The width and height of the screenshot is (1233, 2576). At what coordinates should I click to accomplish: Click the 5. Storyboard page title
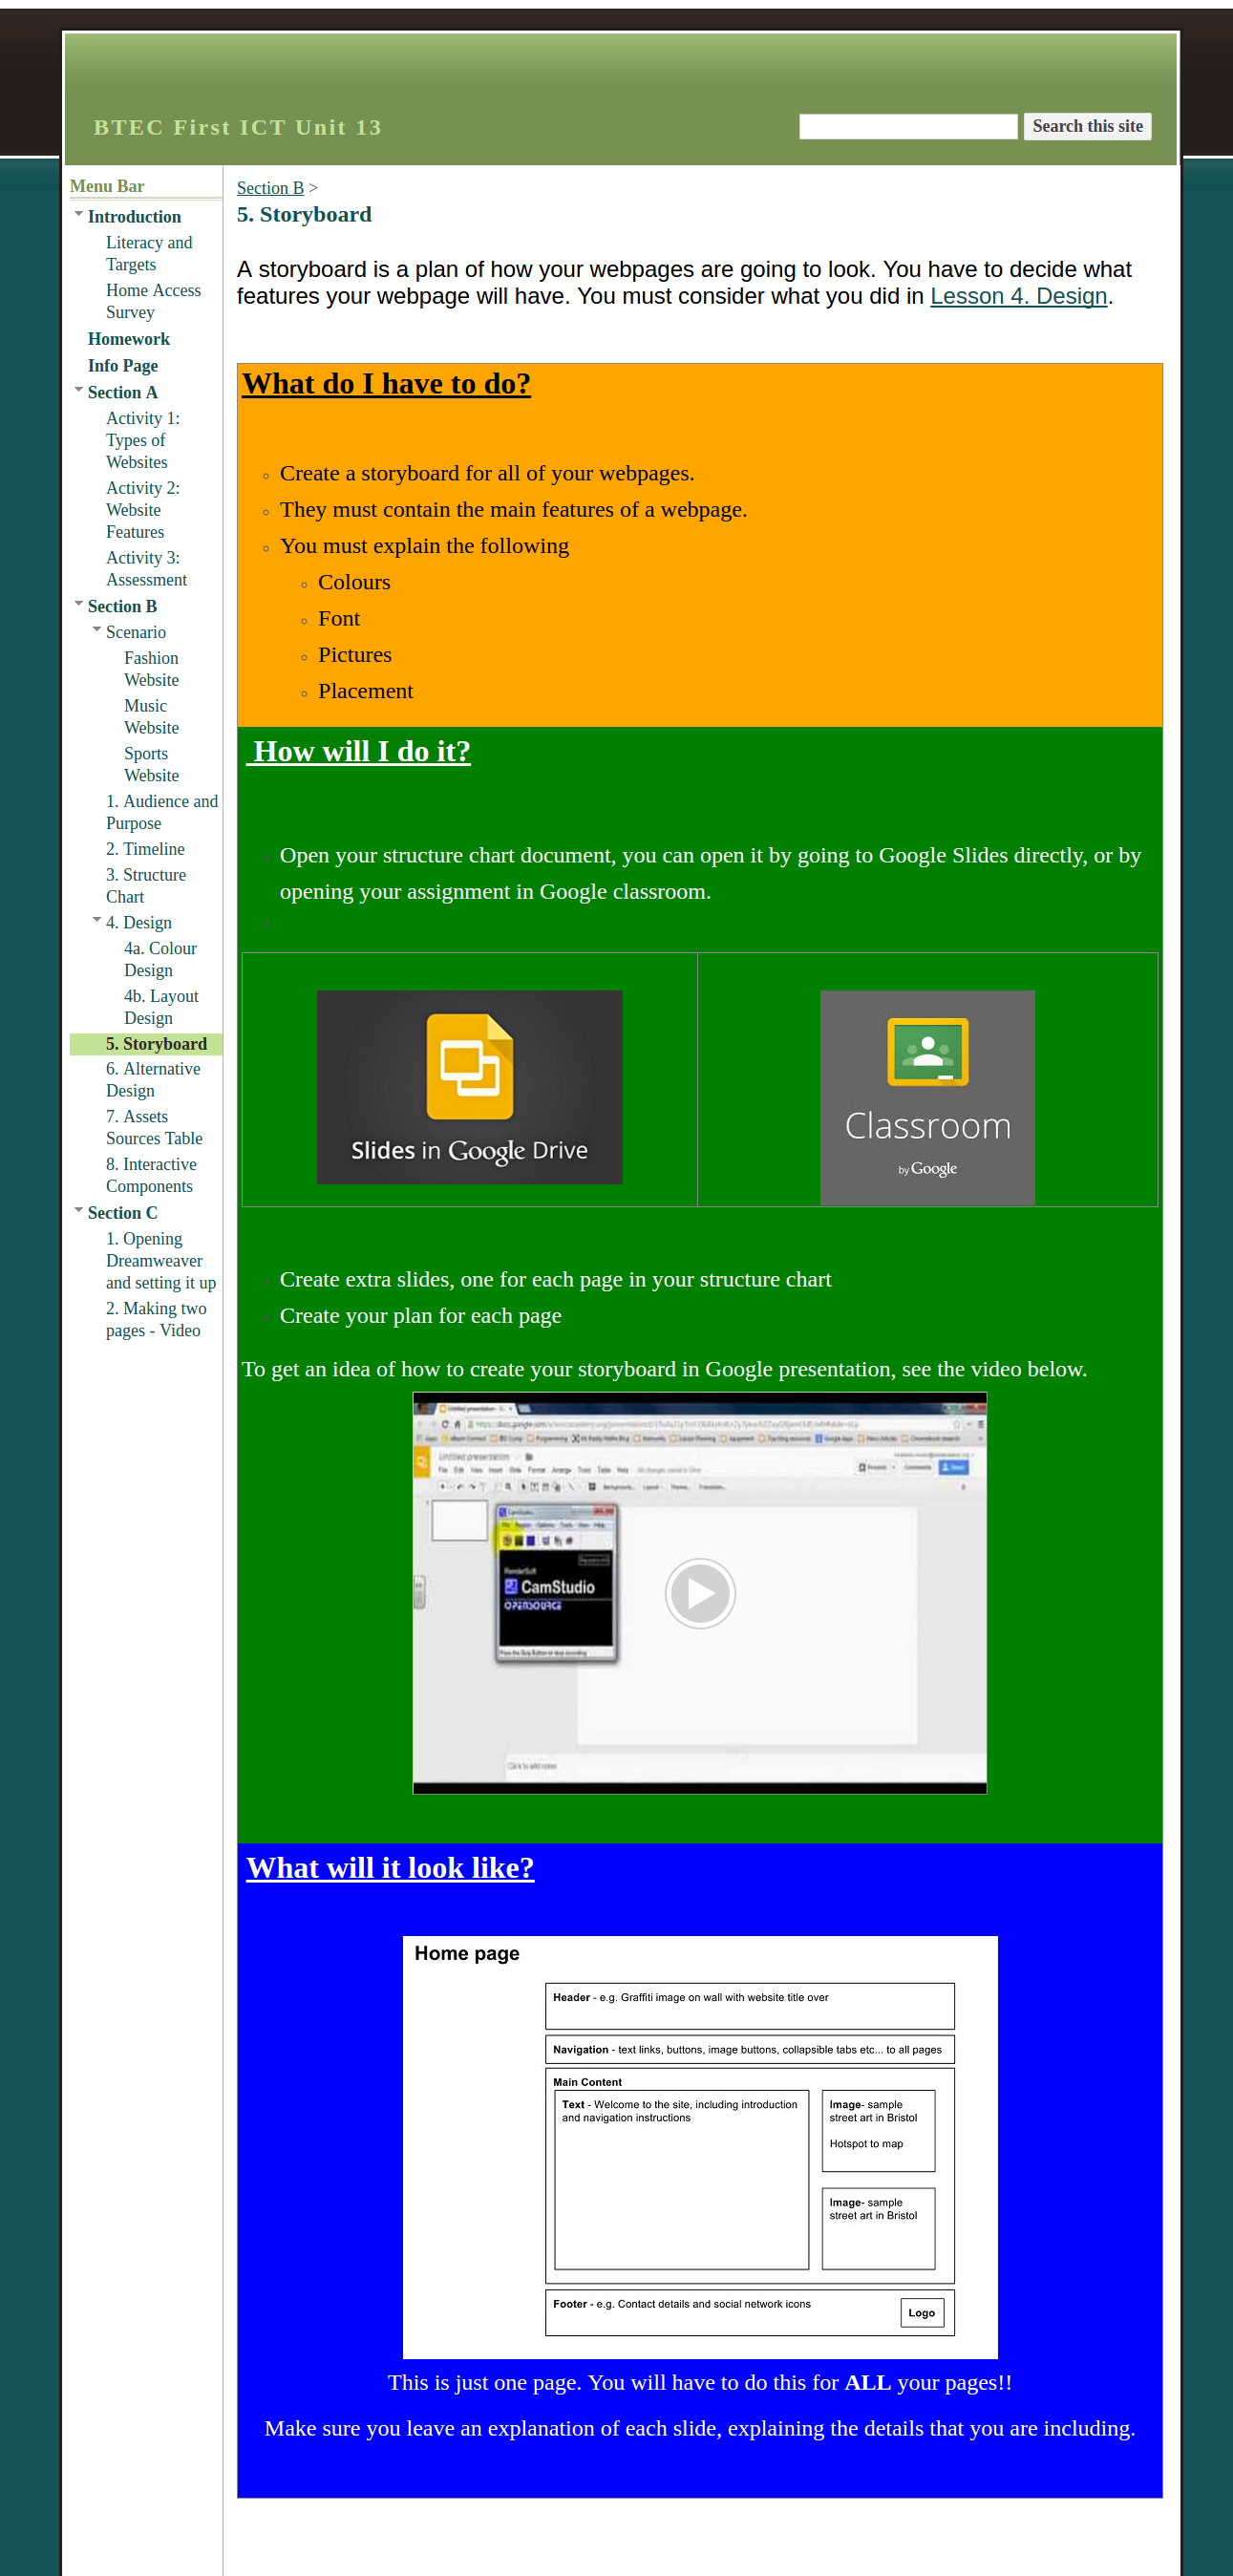click(304, 215)
